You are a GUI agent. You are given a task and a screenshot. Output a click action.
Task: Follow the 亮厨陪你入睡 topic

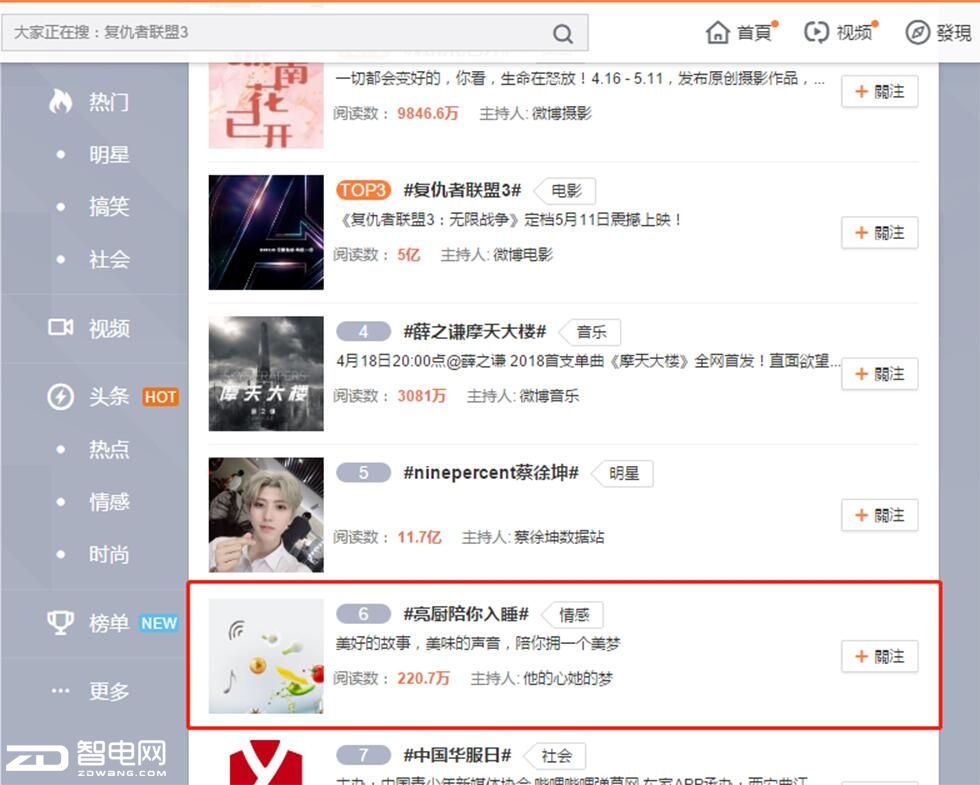point(879,657)
